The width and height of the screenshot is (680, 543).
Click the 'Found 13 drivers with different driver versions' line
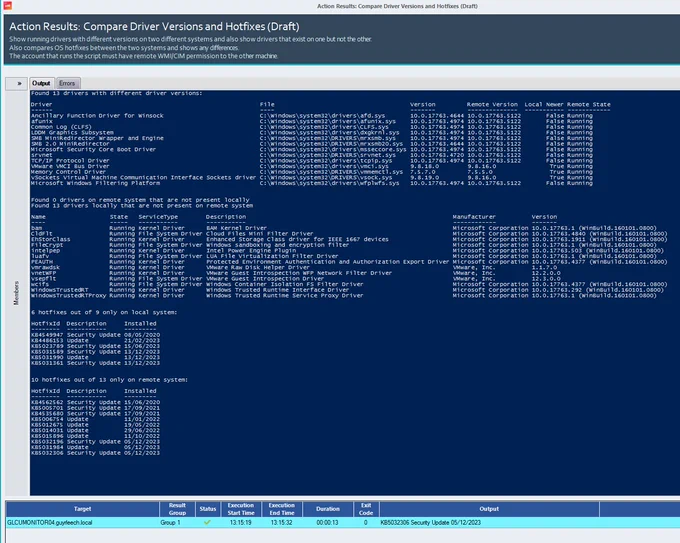[117, 93]
